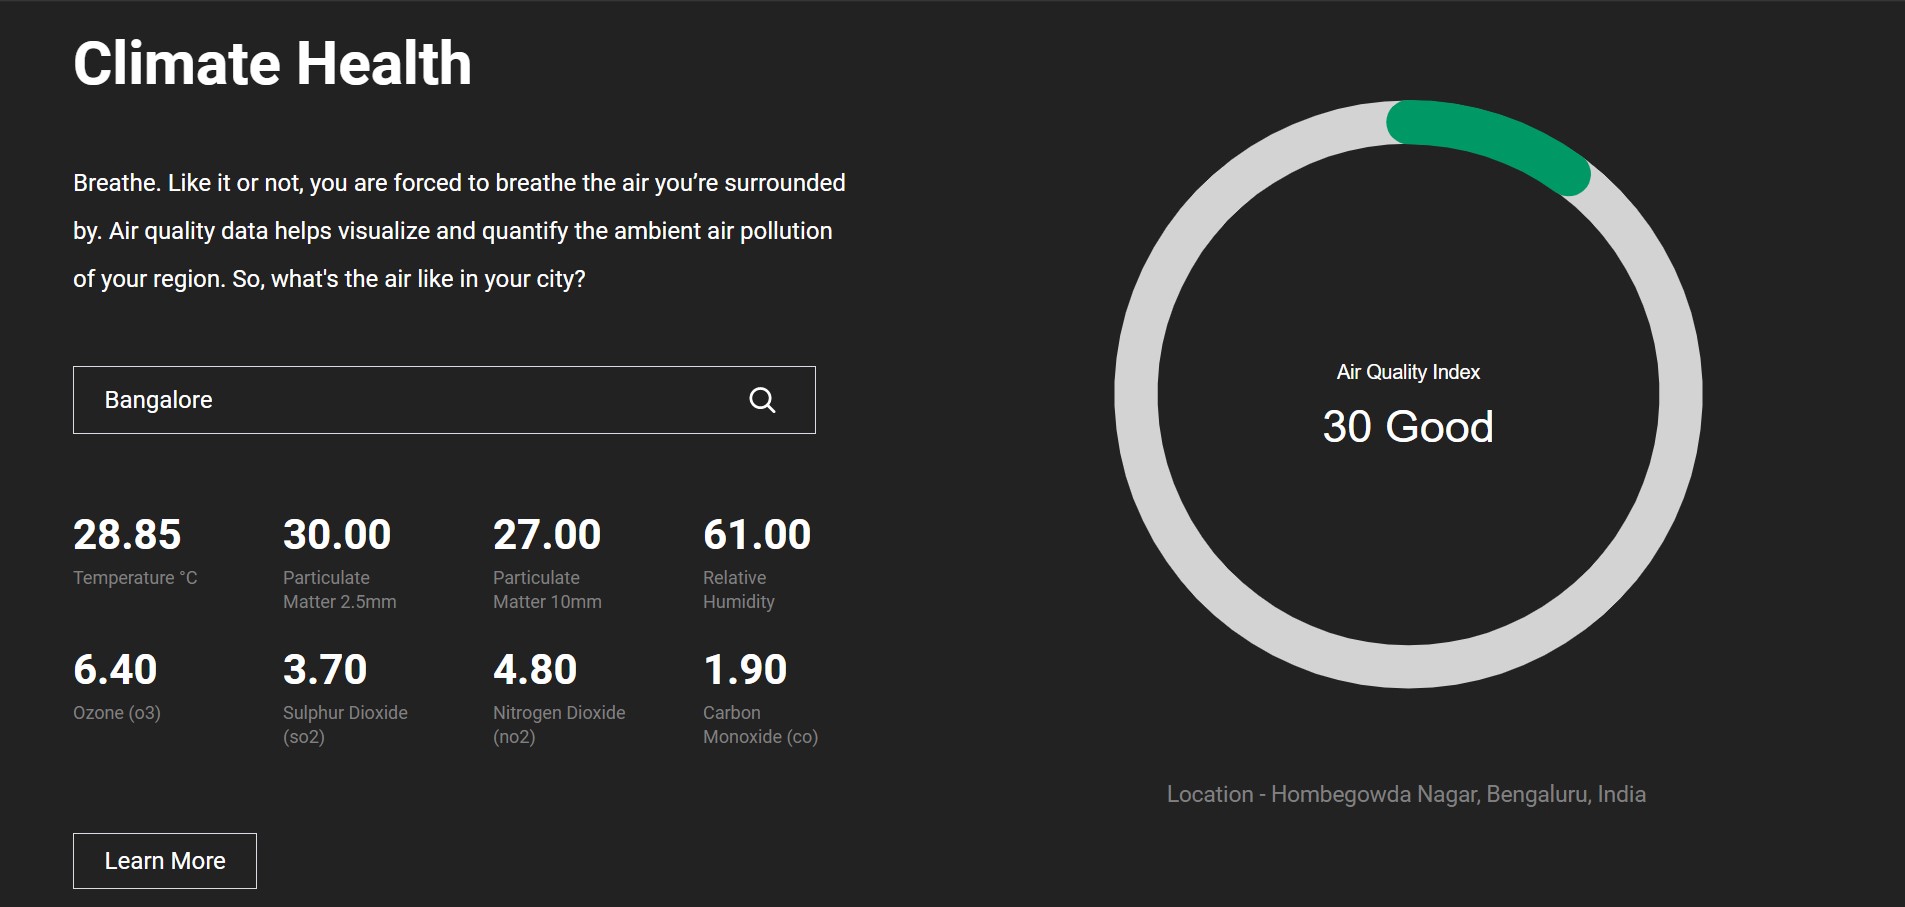Click the Climate Health page heading

(272, 64)
